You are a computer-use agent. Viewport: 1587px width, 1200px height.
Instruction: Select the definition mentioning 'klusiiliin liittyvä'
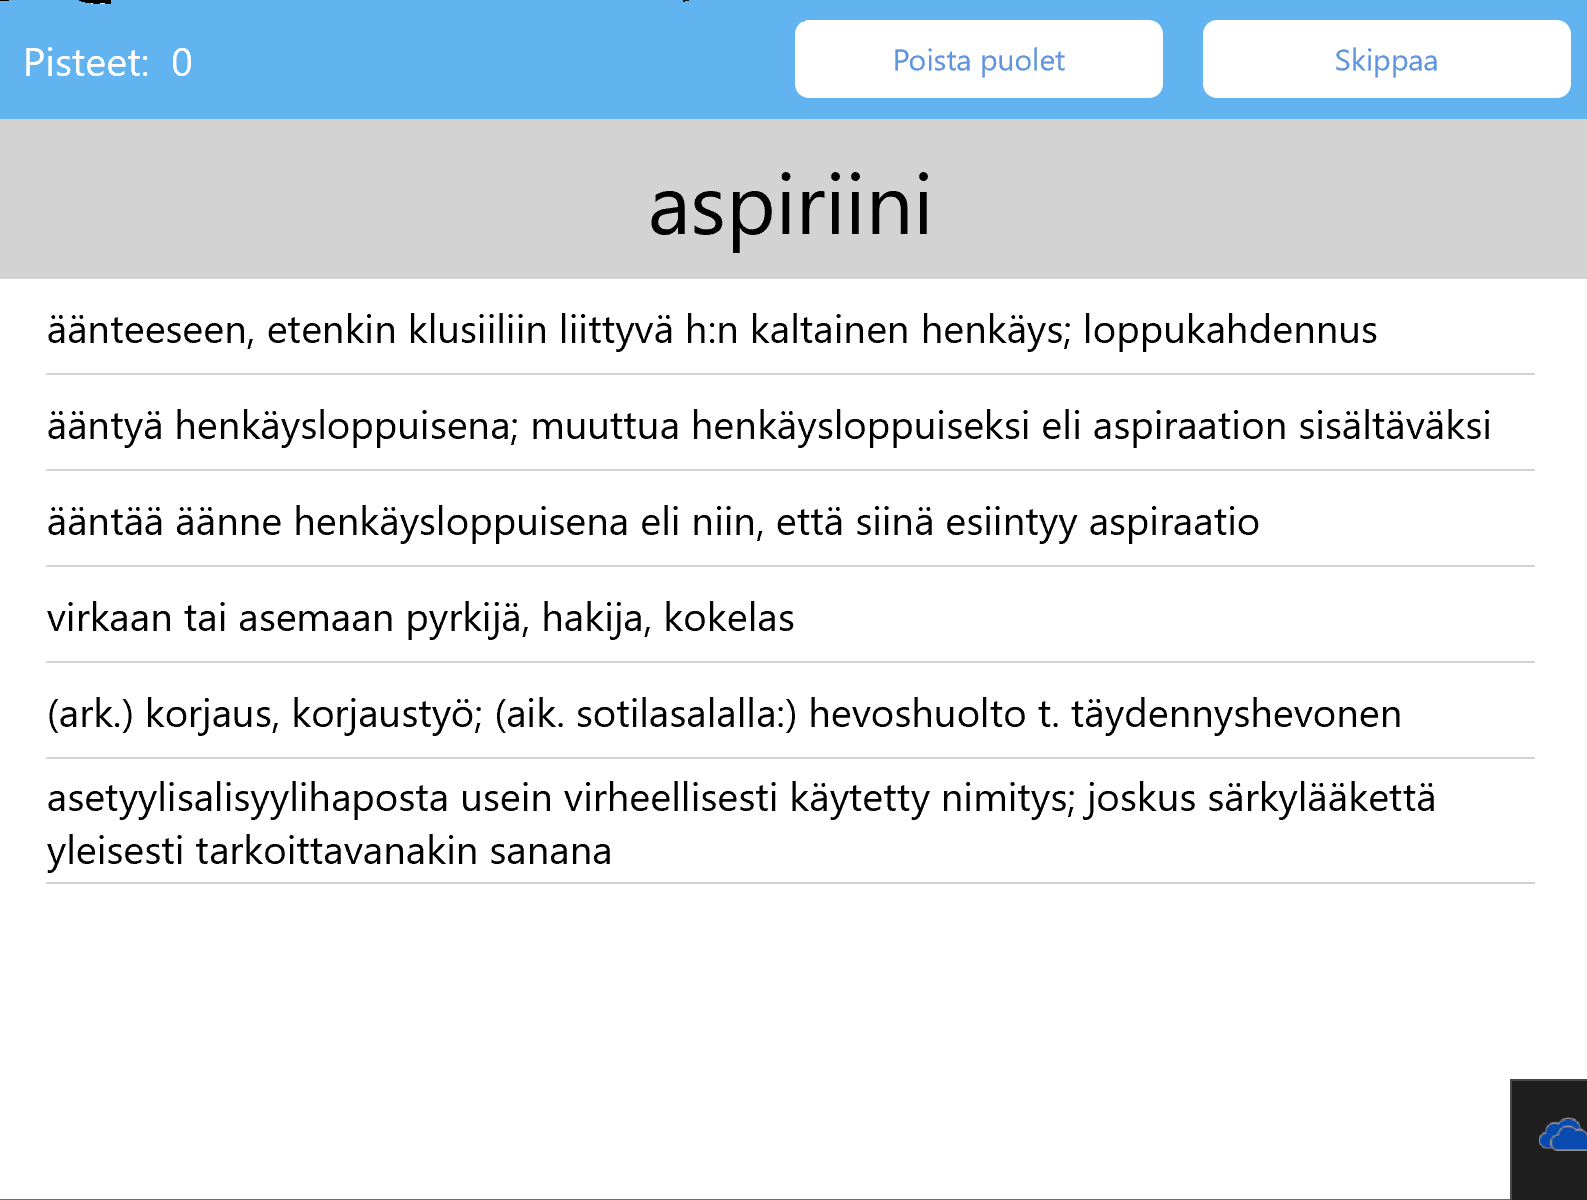pyautogui.click(x=711, y=330)
